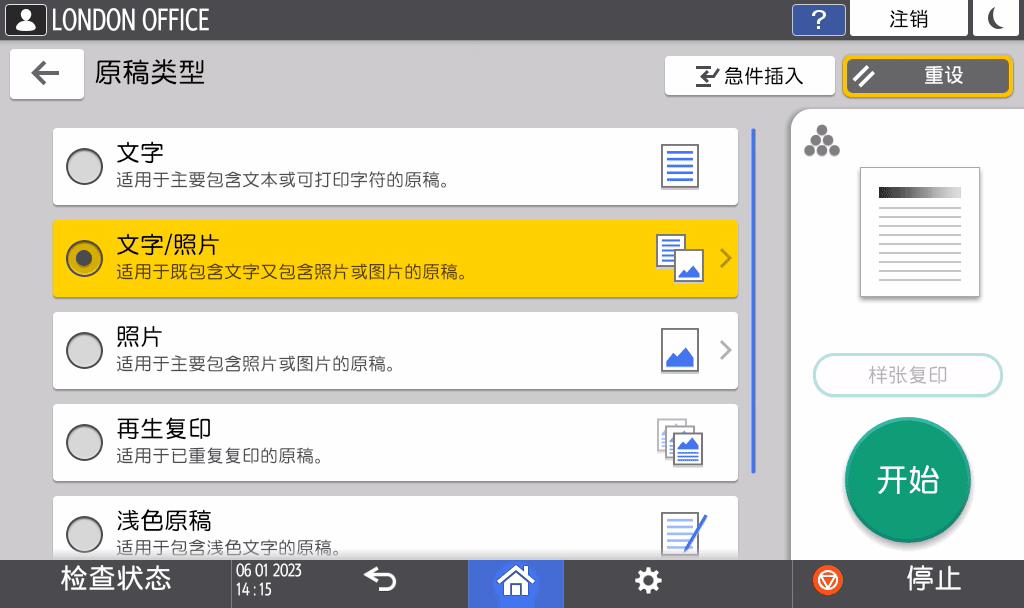
Task: Click the blue vertical scrollbar
Action: click(753, 300)
